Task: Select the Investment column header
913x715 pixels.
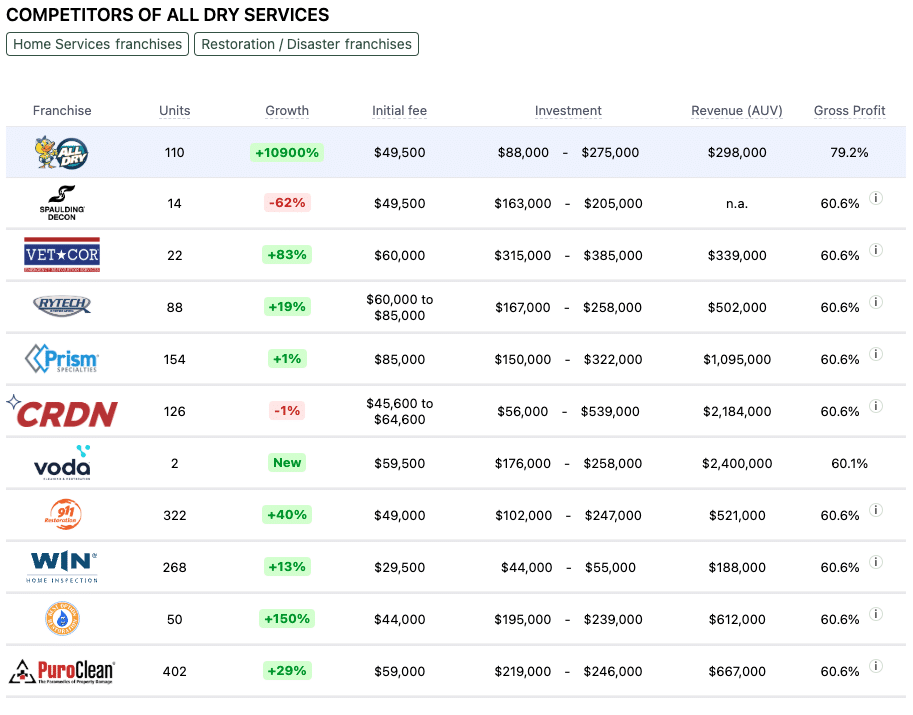Action: tap(568, 111)
